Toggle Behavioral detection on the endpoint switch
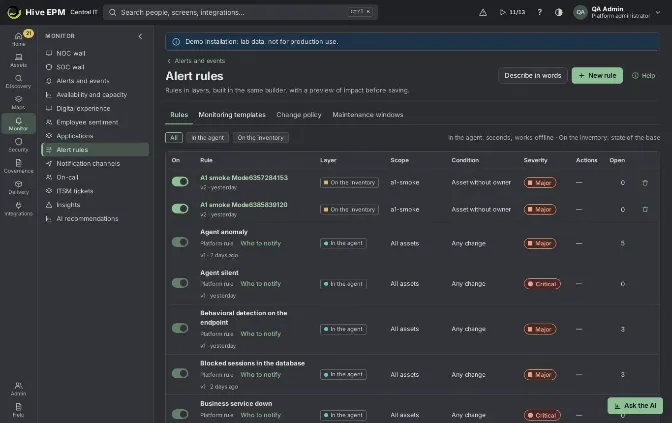 pyautogui.click(x=180, y=328)
